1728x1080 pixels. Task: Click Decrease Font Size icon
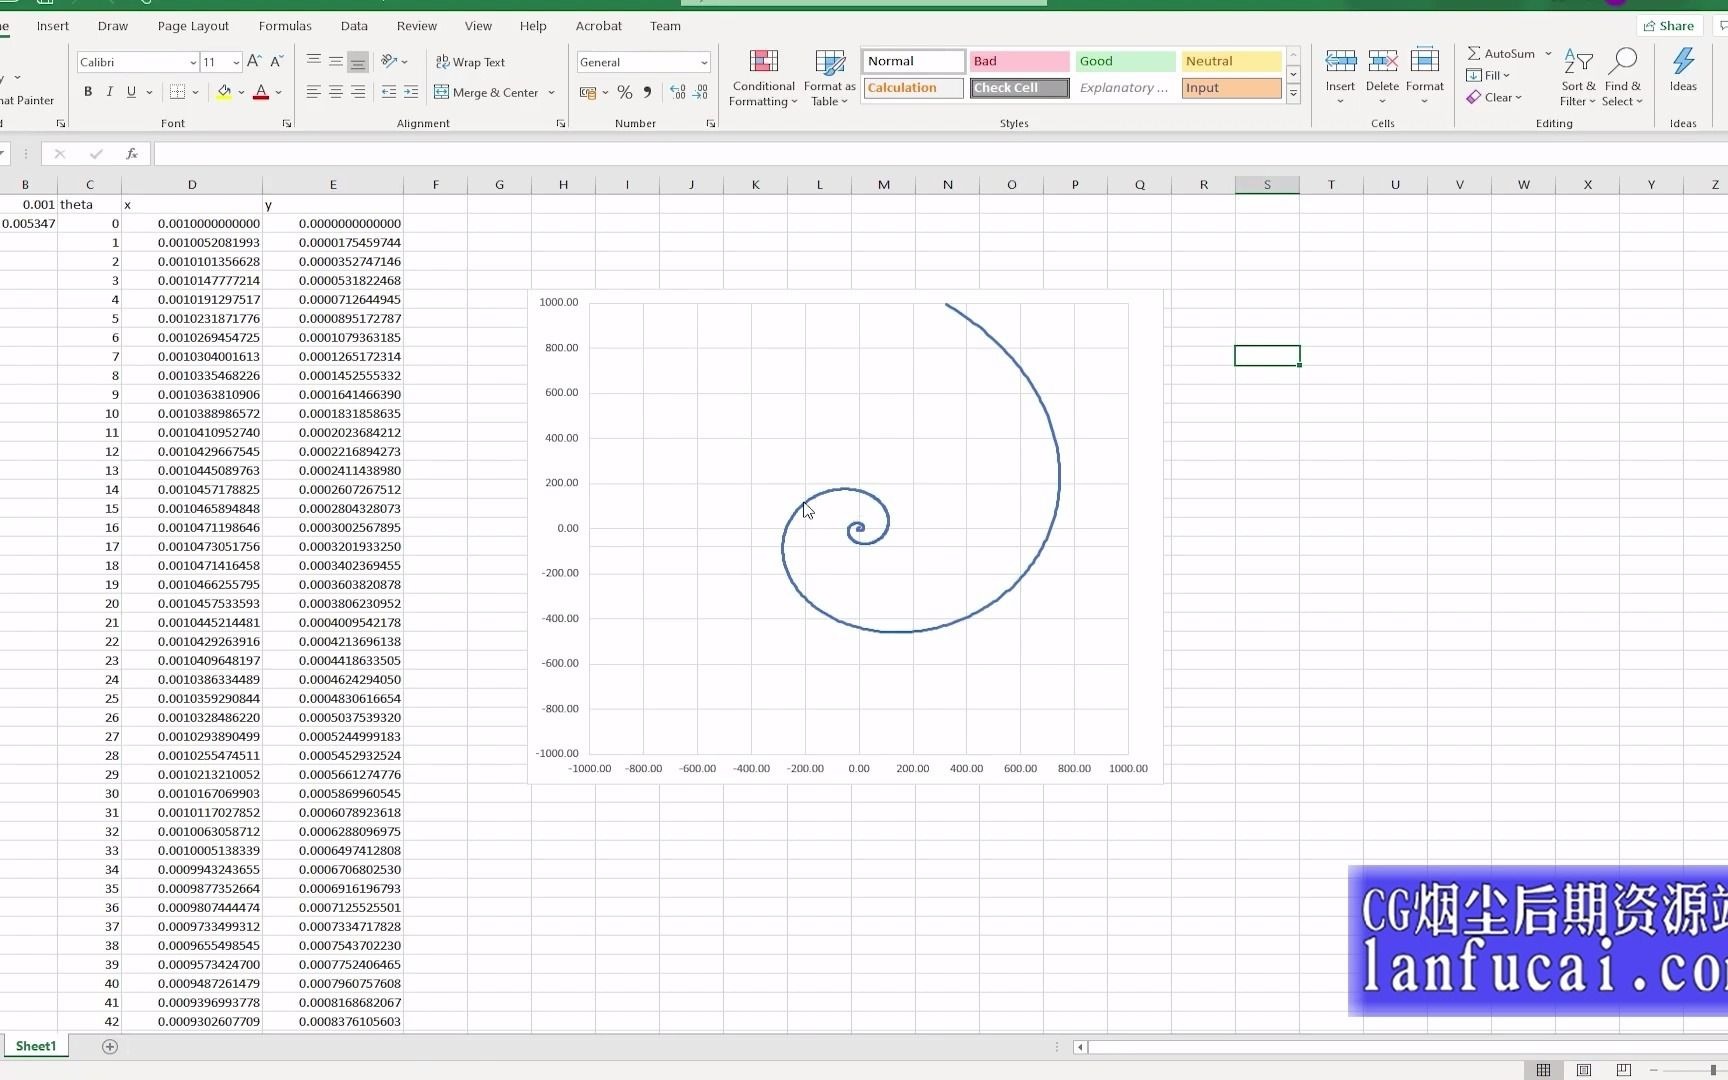pos(277,62)
